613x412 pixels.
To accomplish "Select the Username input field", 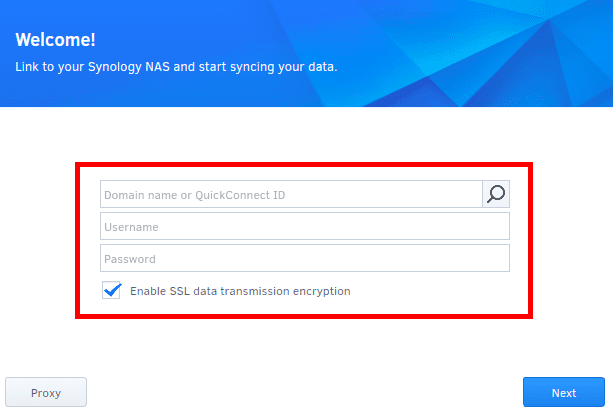I will point(305,226).
